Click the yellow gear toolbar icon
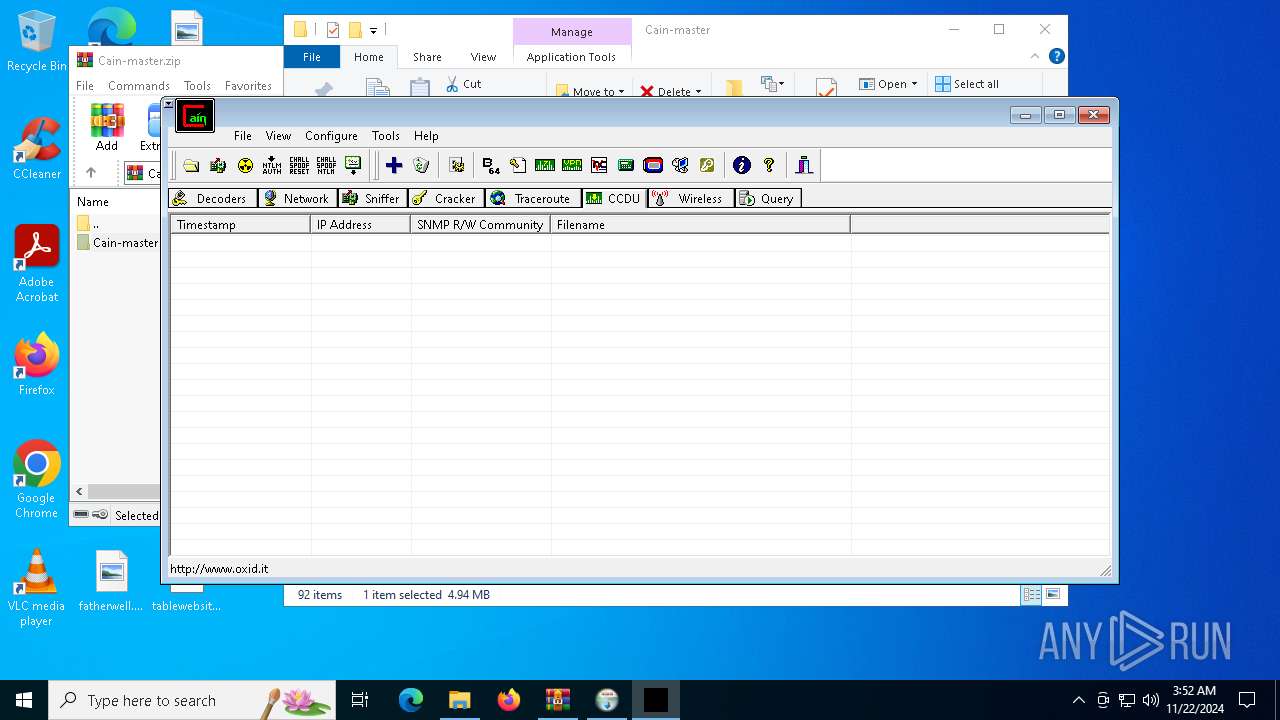1280x720 pixels. (x=457, y=166)
